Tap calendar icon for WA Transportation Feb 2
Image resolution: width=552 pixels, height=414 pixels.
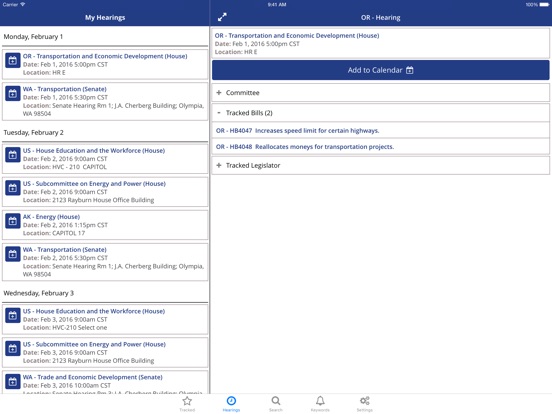(x=13, y=254)
